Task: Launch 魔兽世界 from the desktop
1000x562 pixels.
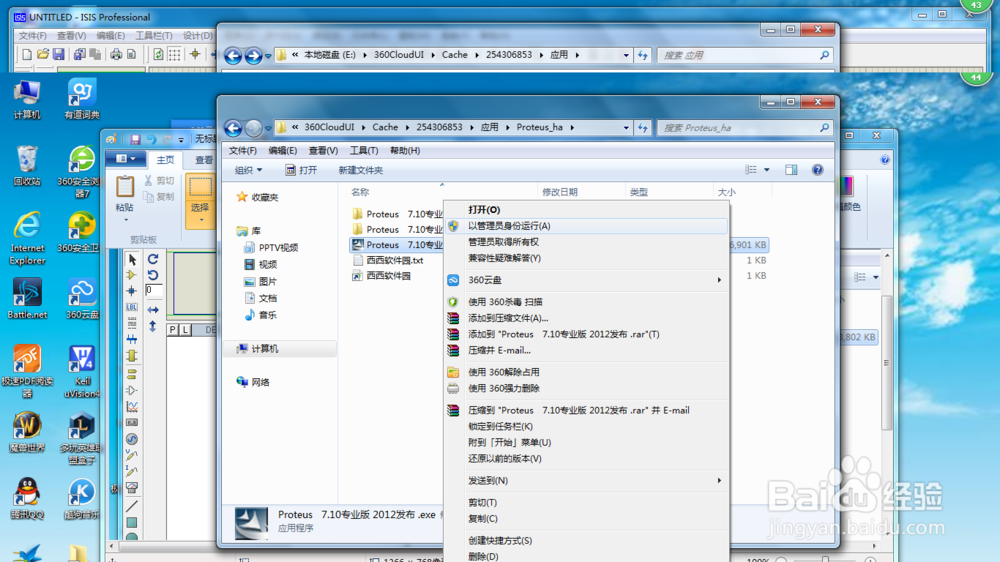Action: click(x=27, y=431)
